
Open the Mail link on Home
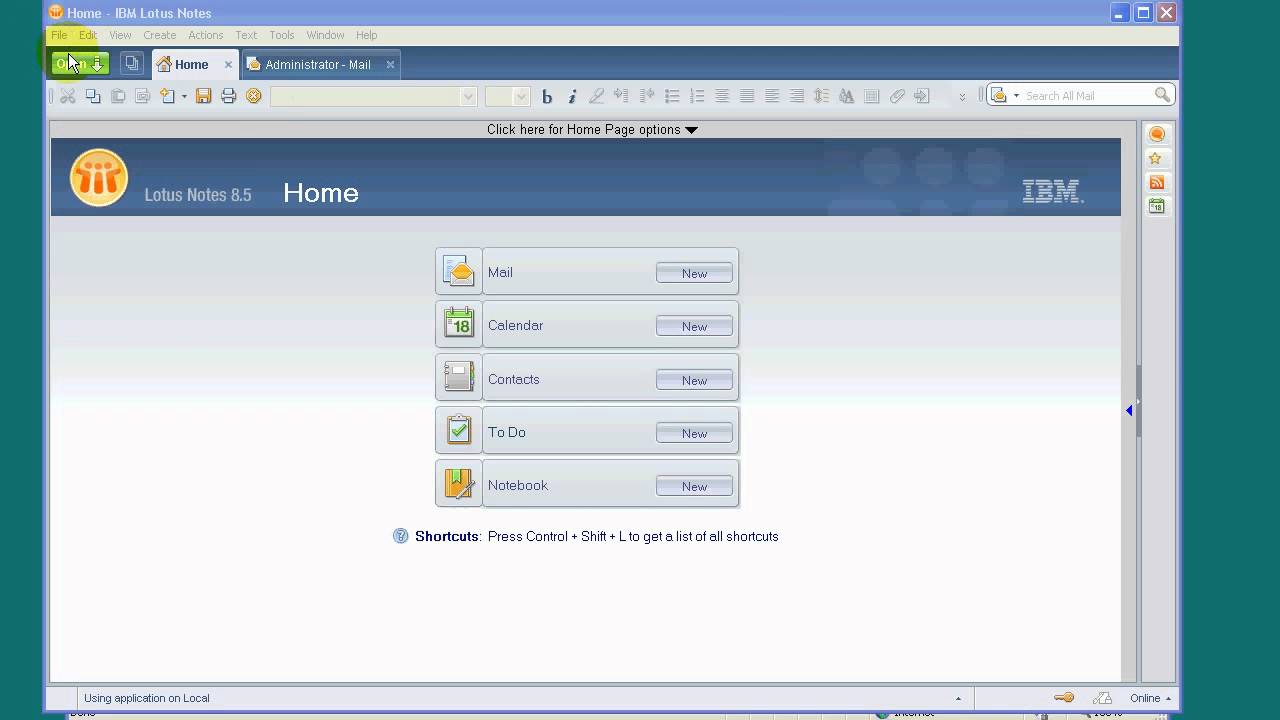click(x=500, y=272)
